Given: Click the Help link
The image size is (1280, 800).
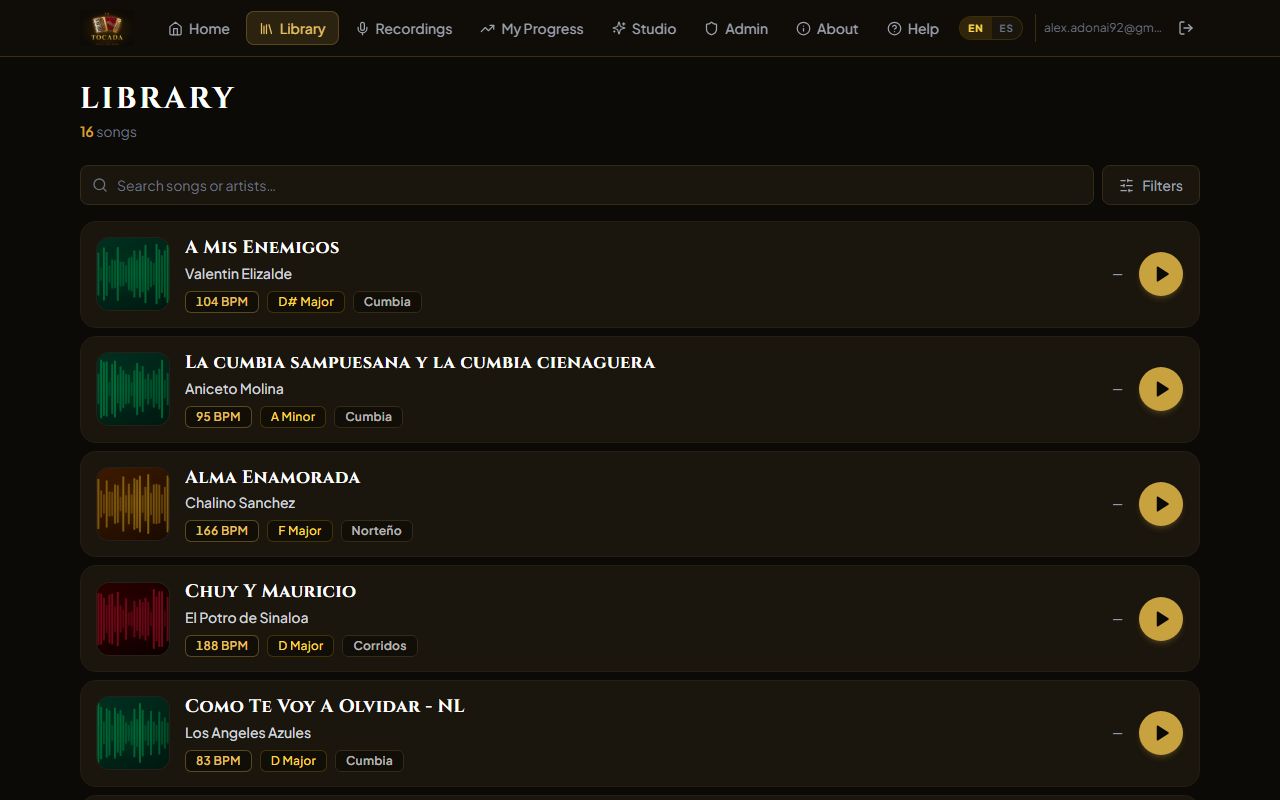Looking at the screenshot, I should pyautogui.click(x=913, y=28).
